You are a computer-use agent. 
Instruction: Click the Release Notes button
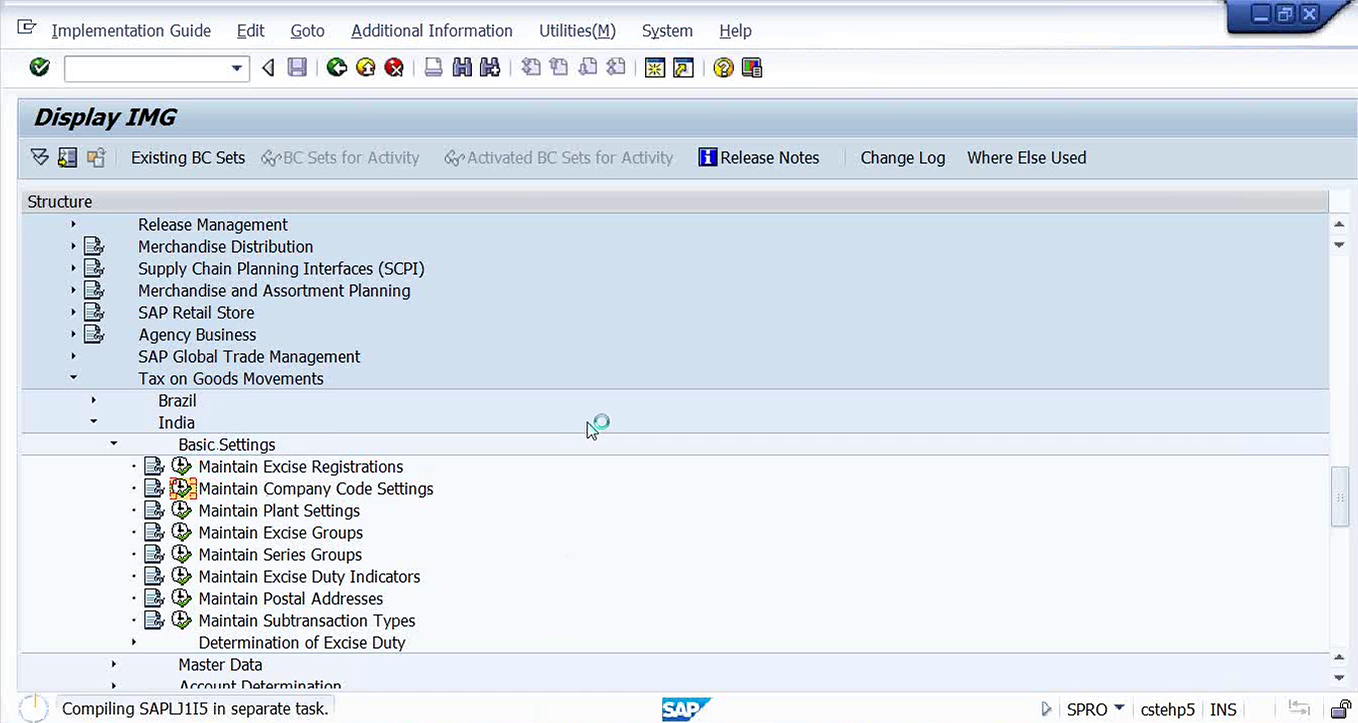click(x=759, y=157)
